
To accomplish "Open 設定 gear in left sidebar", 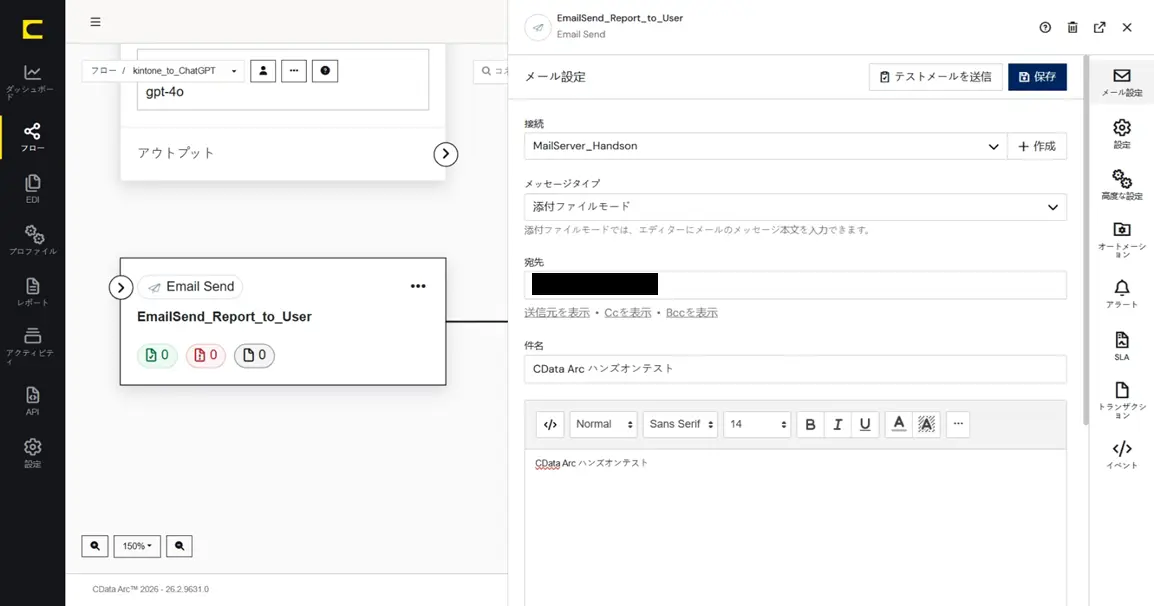I will (x=32, y=453).
